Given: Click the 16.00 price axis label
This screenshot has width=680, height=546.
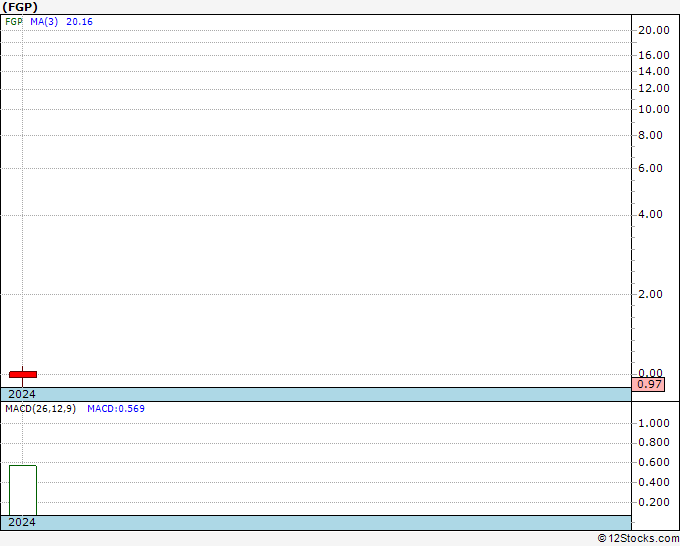Looking at the screenshot, I should [654, 56].
